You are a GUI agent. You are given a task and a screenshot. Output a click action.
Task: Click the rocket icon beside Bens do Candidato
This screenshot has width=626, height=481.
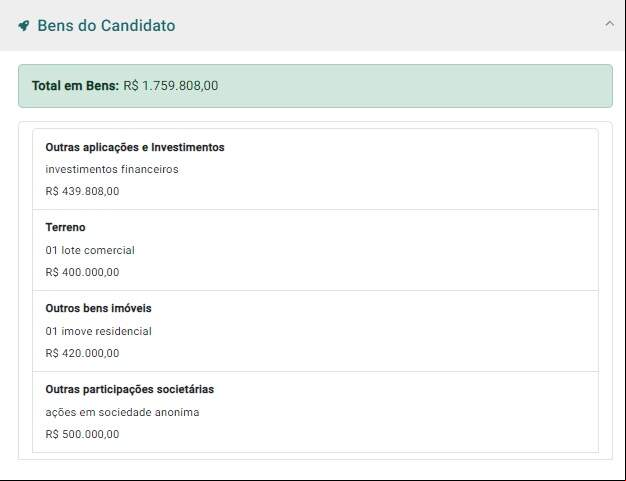(24, 26)
